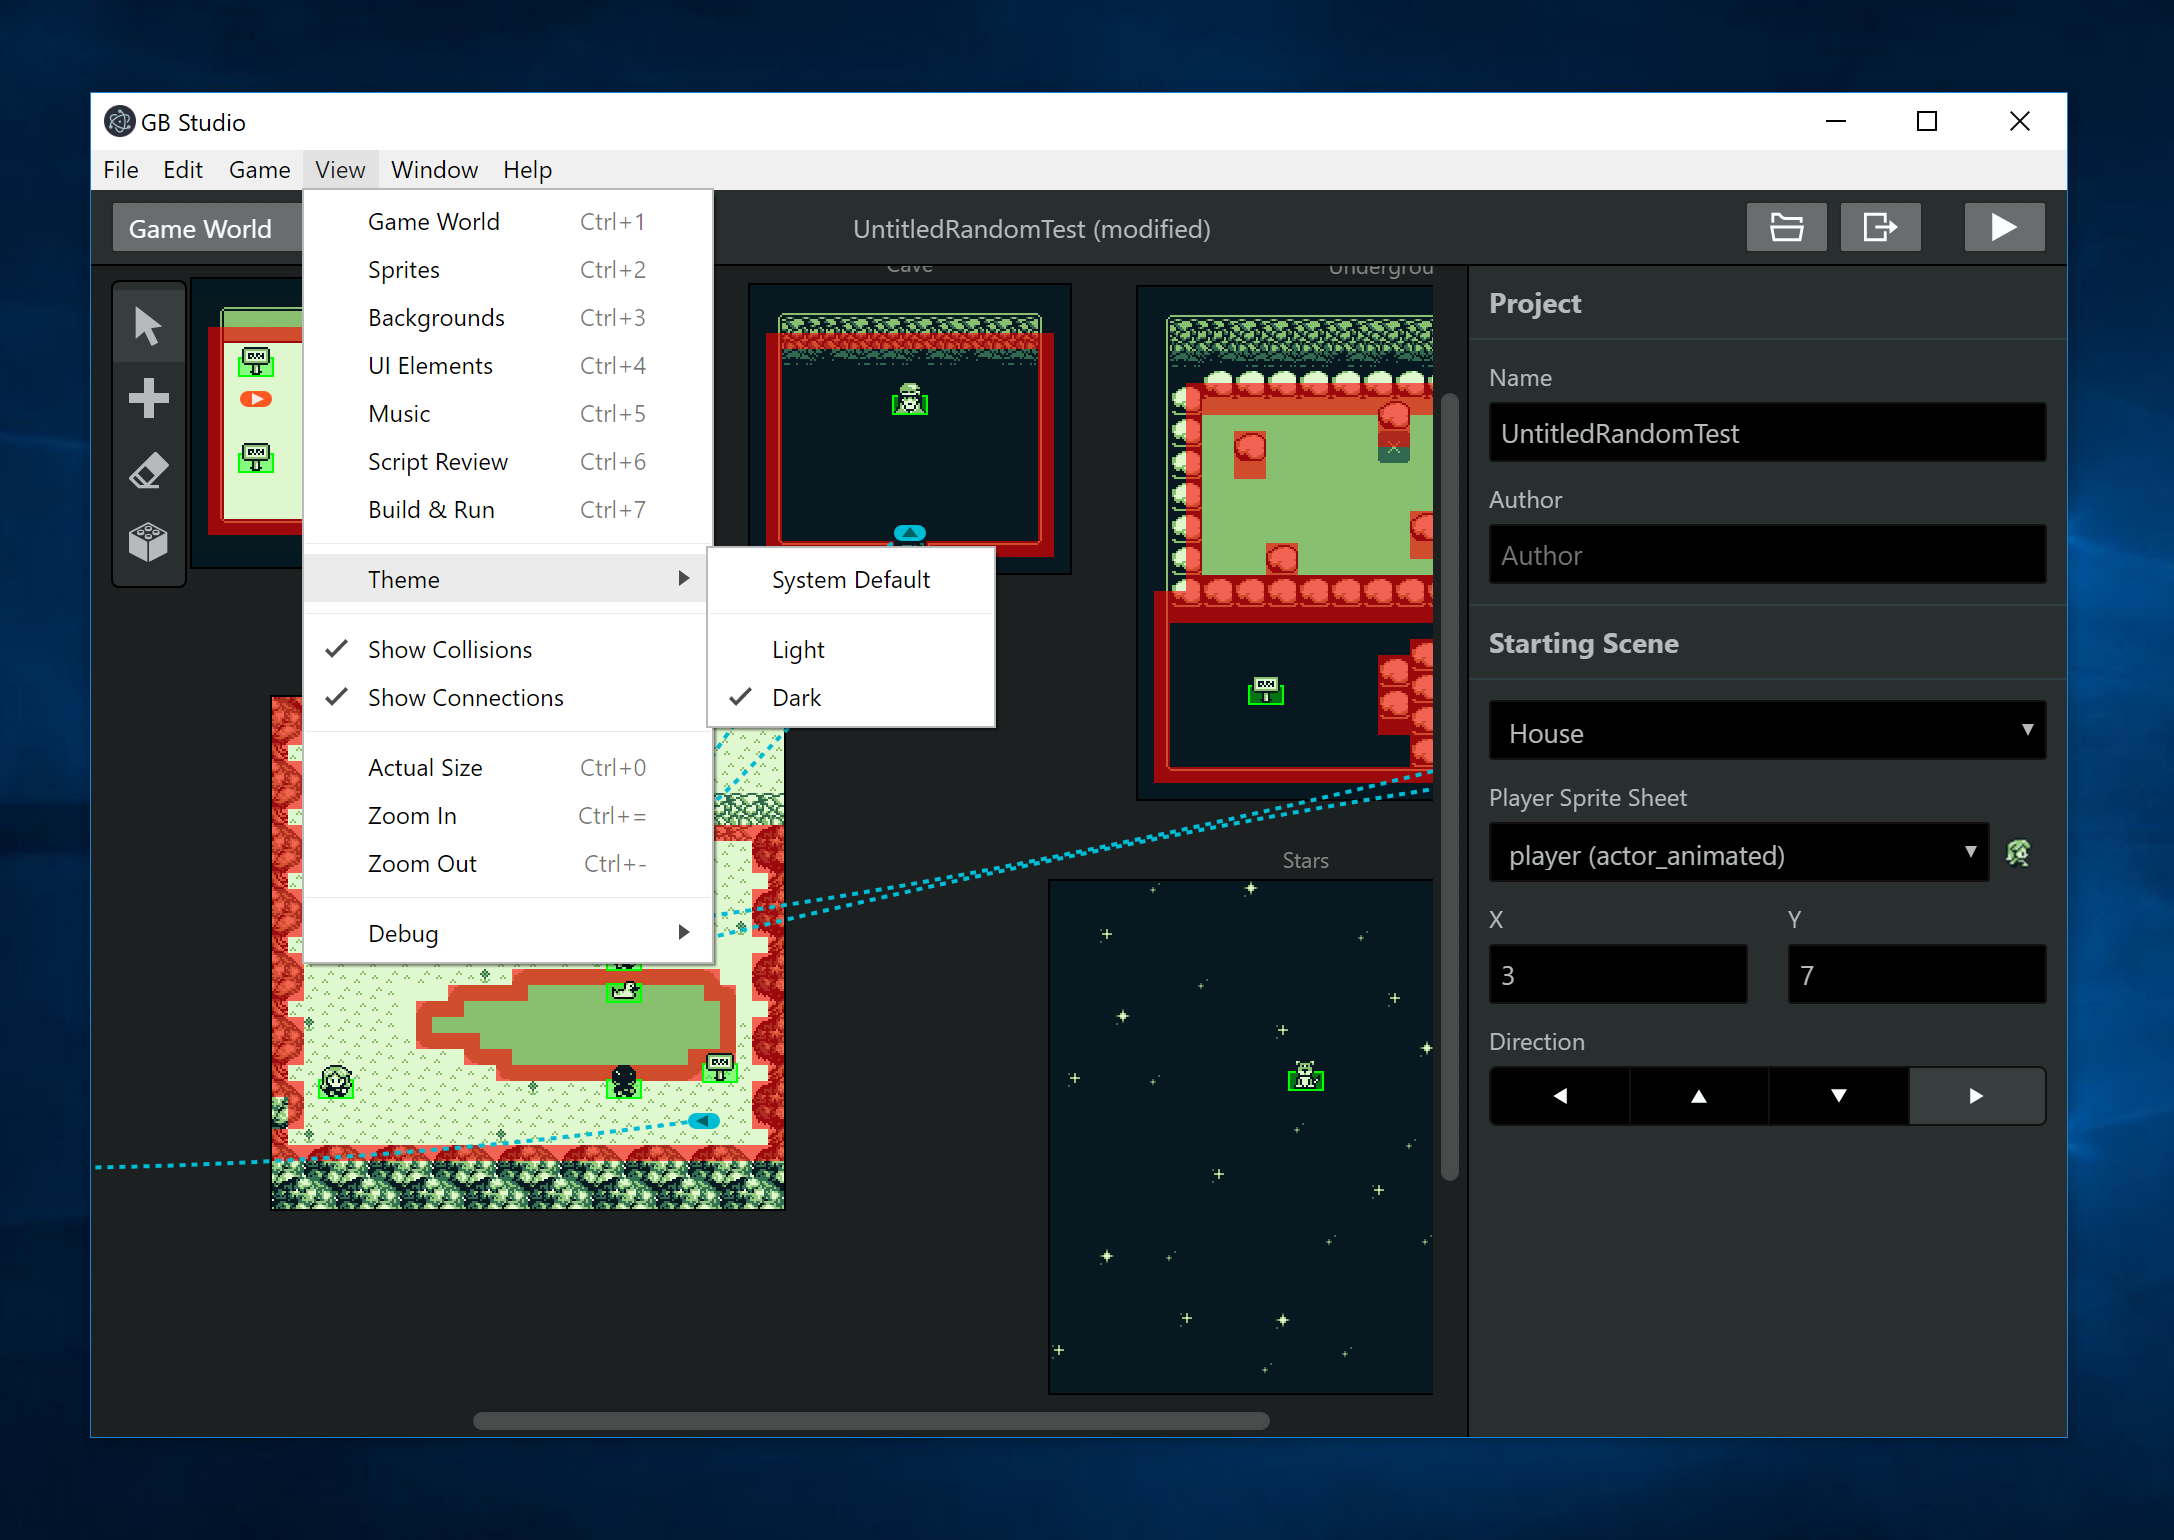Select the blue connection arrow marker outdoors
2174x1540 pixels.
tap(704, 1121)
